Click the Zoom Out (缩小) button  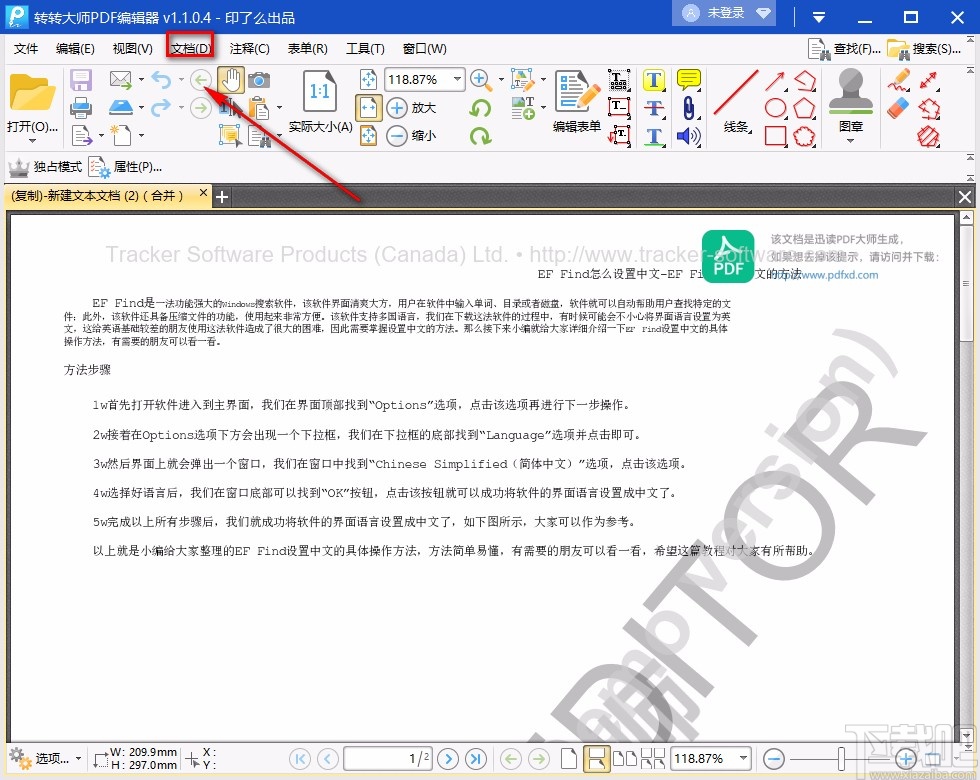pyautogui.click(x=411, y=135)
